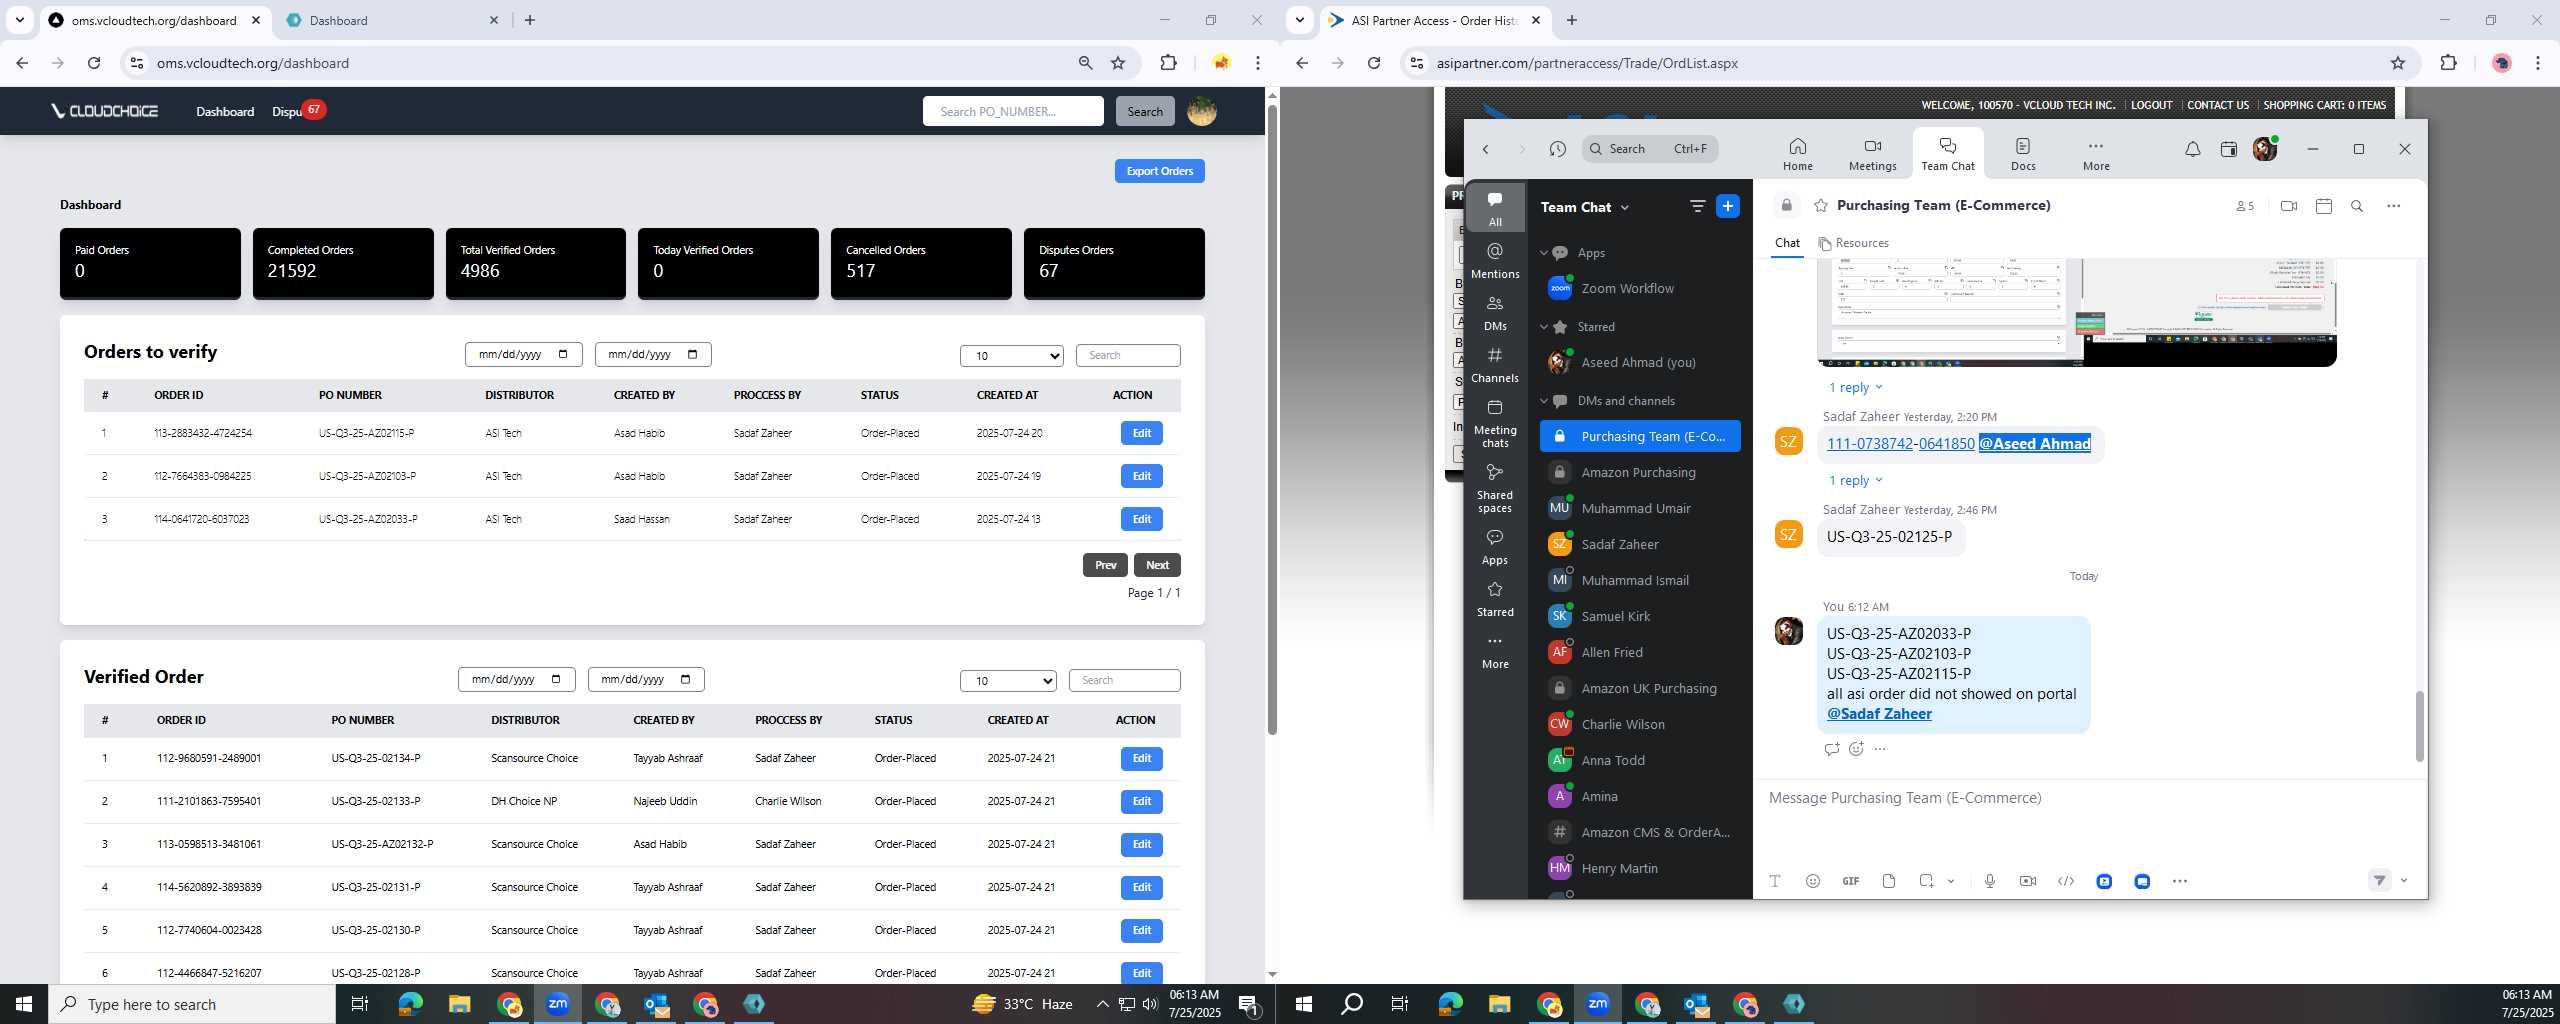Expand the 1 reply thread under Sadaf's order link
This screenshot has height=1024, width=2560.
point(1855,481)
